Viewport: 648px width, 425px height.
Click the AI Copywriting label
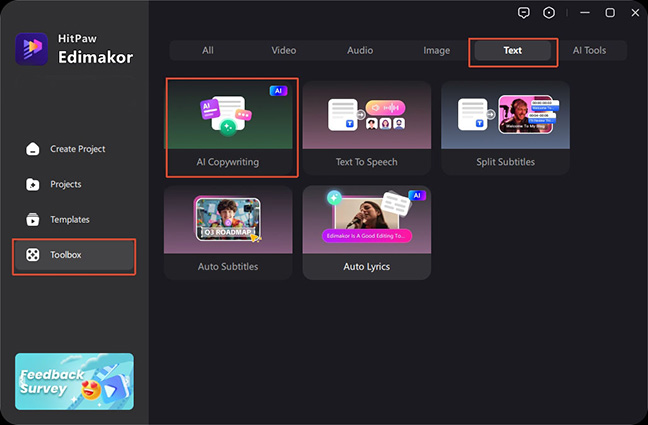(x=228, y=162)
